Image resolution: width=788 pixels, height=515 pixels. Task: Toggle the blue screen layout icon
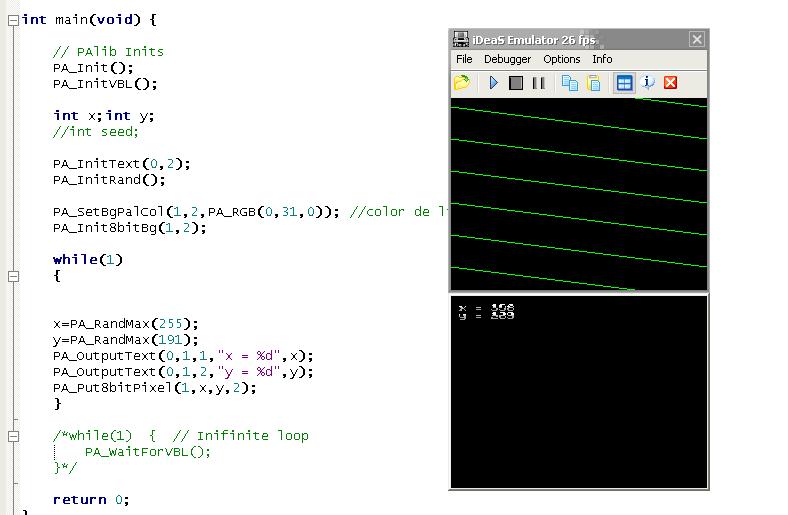tap(624, 83)
